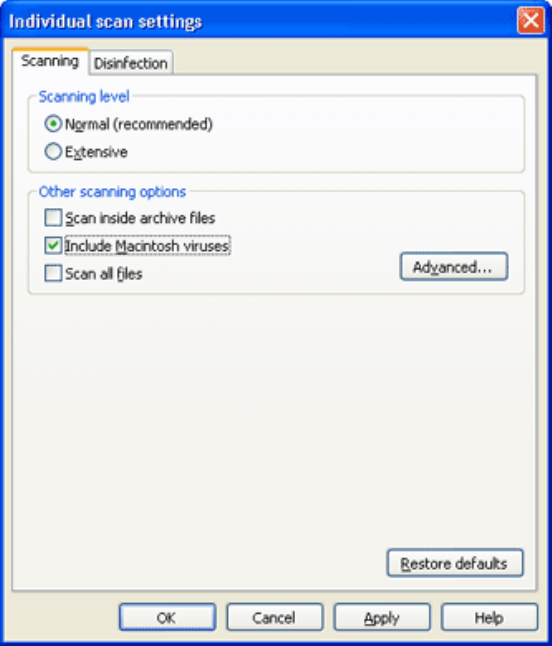Open Help for scan settings
The width and height of the screenshot is (552, 646).
click(x=489, y=617)
